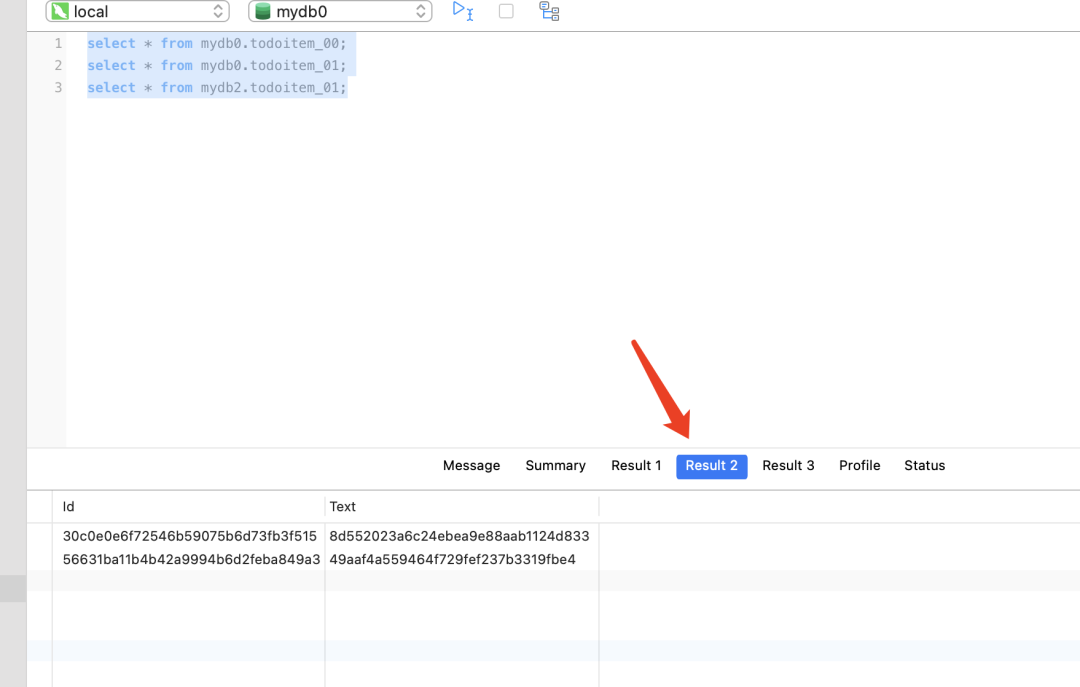Click the local connection icon
This screenshot has width=1080, height=687.
coord(61,11)
